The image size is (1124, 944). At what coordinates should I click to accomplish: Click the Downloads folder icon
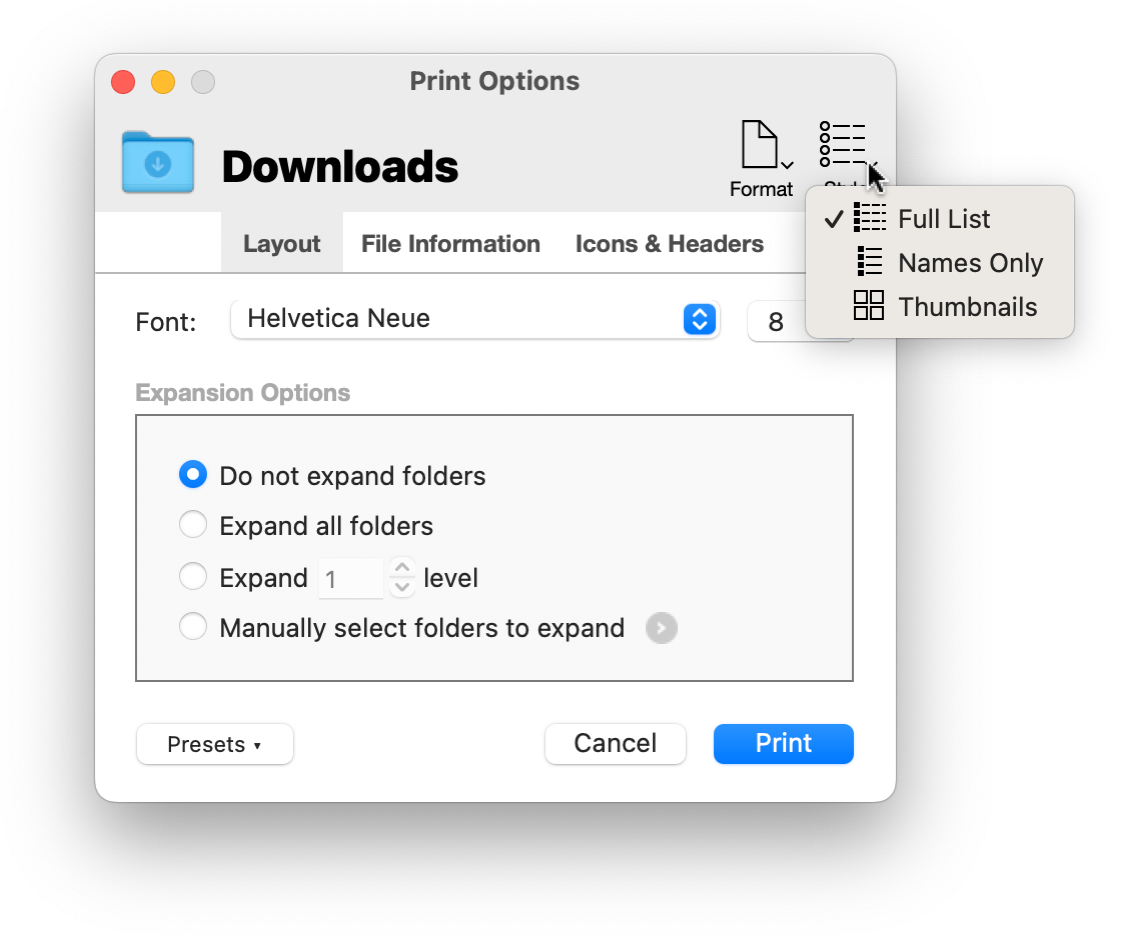[156, 163]
